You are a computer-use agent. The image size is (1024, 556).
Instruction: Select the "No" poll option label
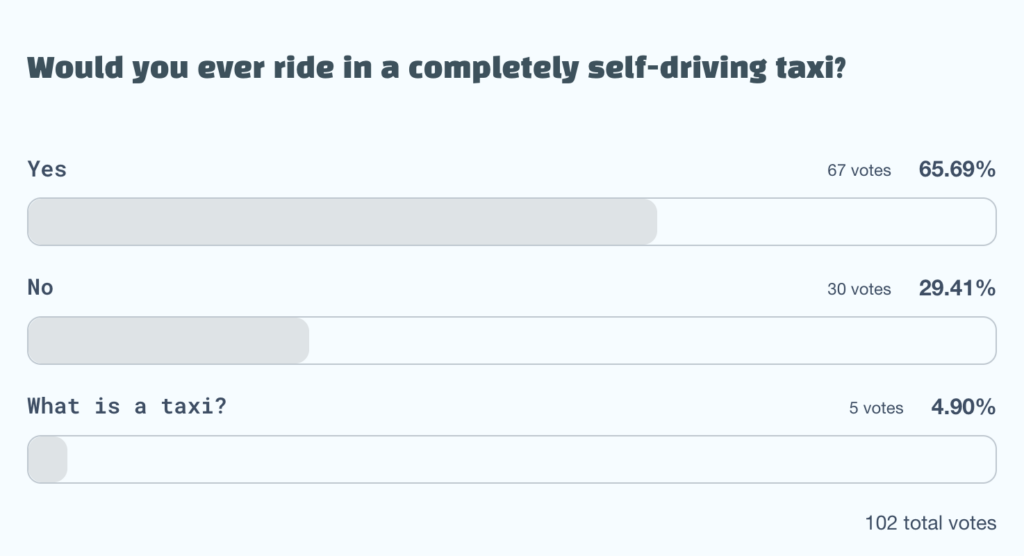[40, 288]
